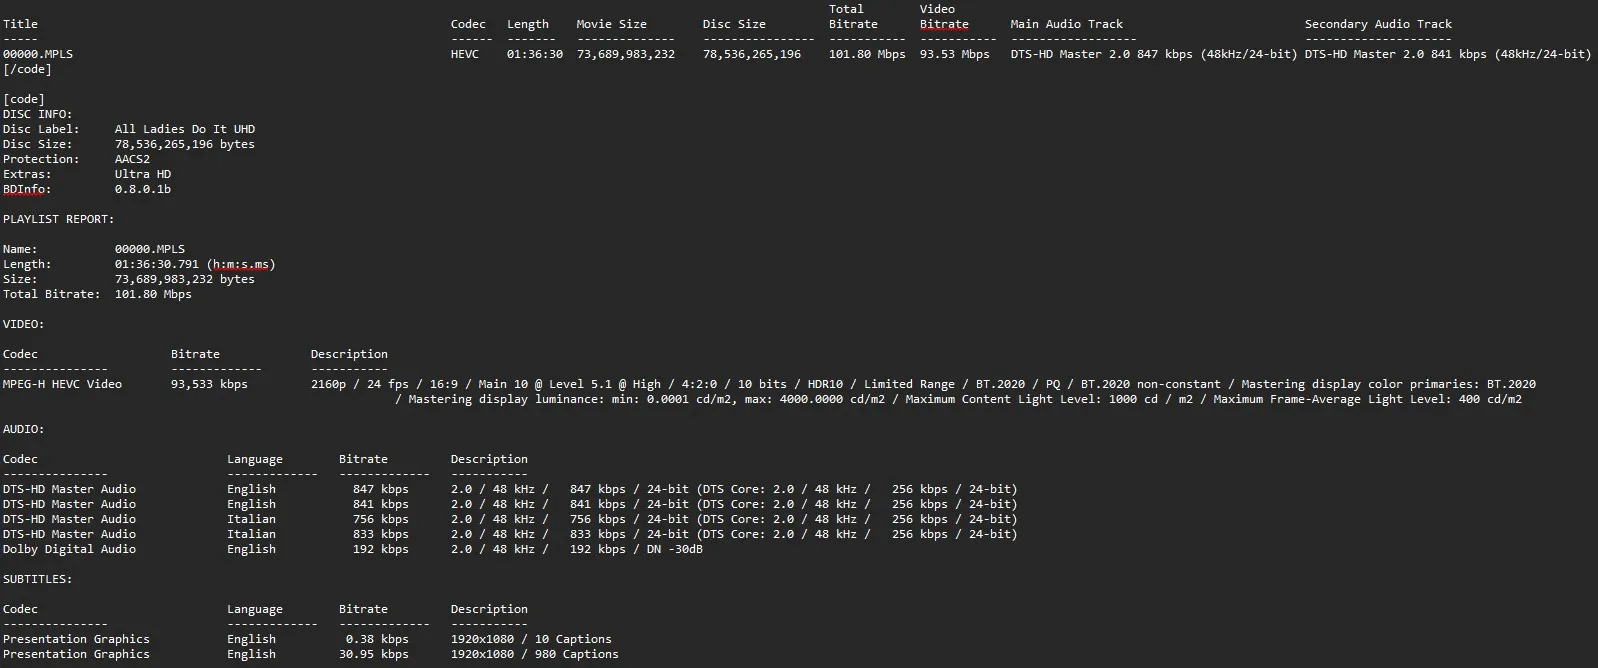Click the AACS2 protection value
The height and width of the screenshot is (668, 1598).
132,159
